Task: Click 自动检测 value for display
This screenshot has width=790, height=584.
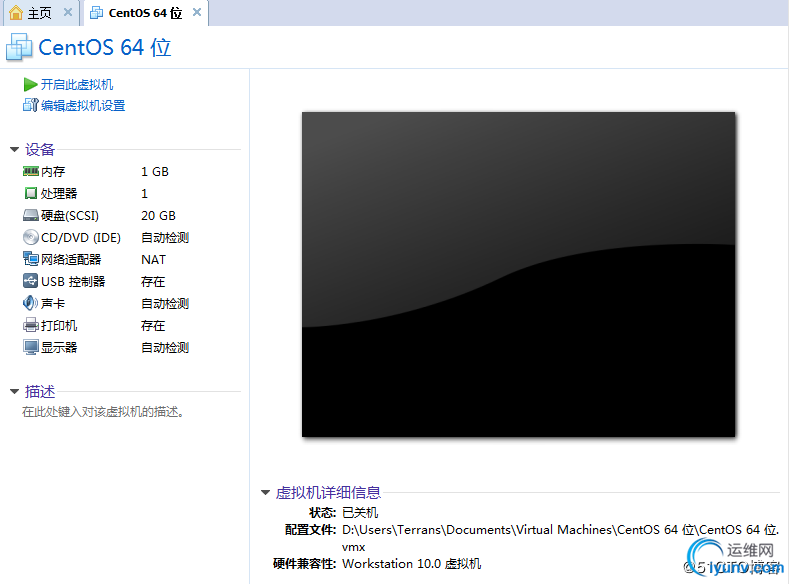Action: tap(165, 347)
